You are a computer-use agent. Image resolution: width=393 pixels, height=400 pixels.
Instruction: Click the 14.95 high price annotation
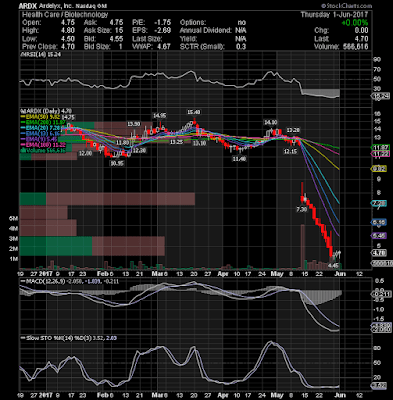(159, 116)
